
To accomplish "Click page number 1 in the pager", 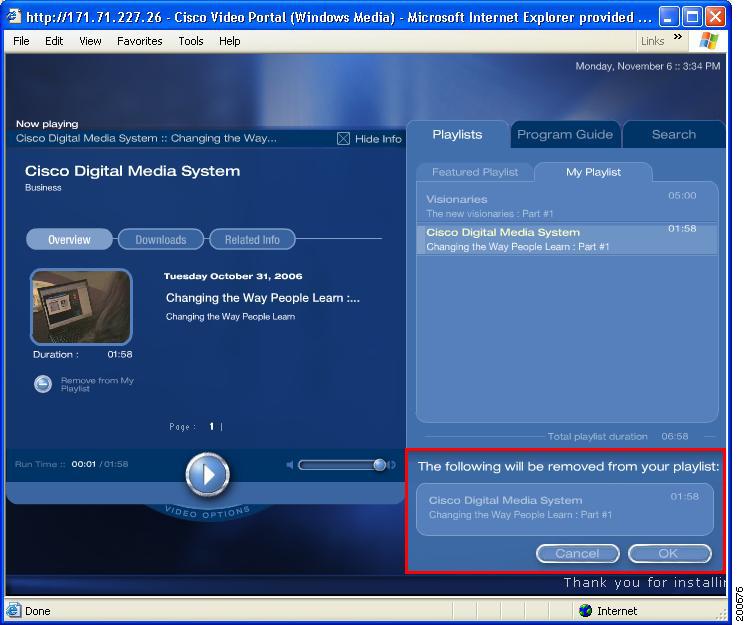I will (211, 426).
